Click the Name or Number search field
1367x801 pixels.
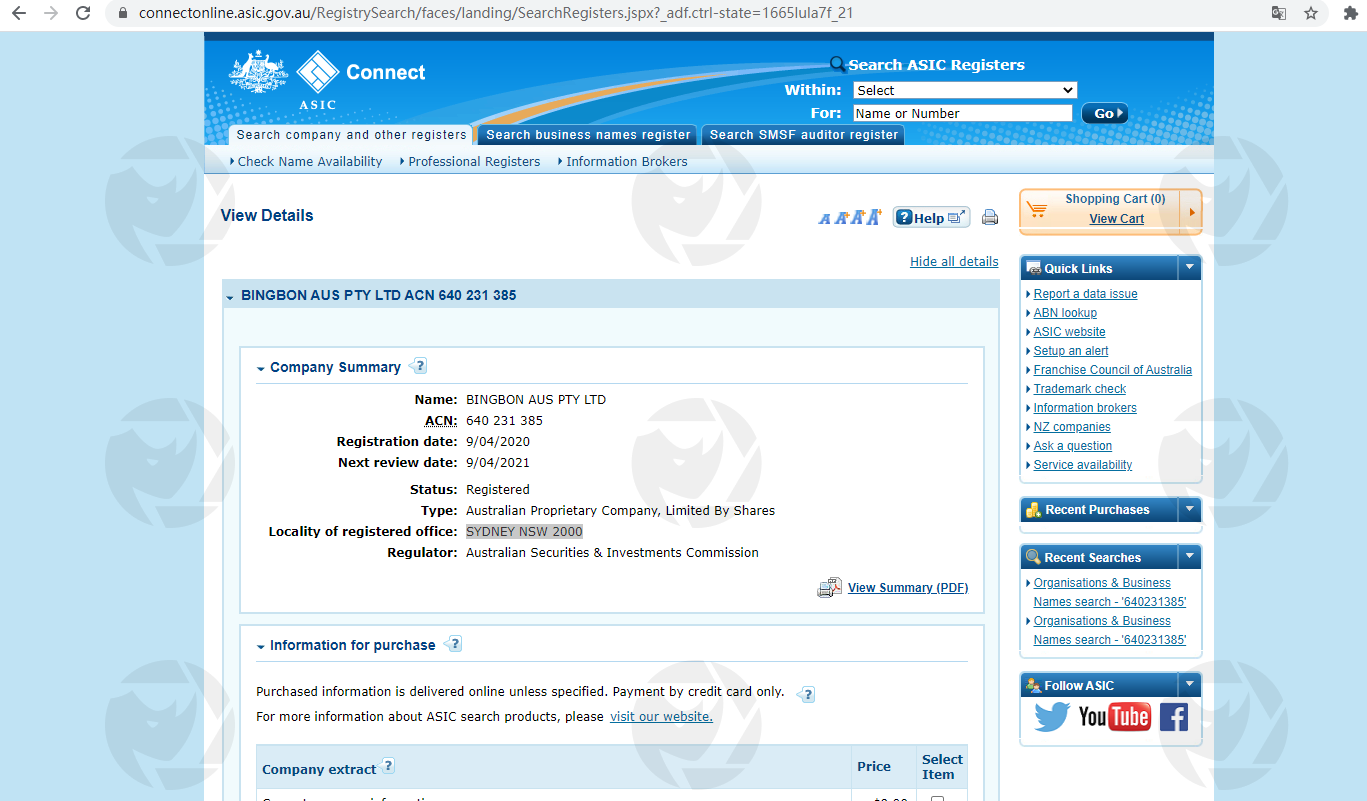tap(961, 114)
